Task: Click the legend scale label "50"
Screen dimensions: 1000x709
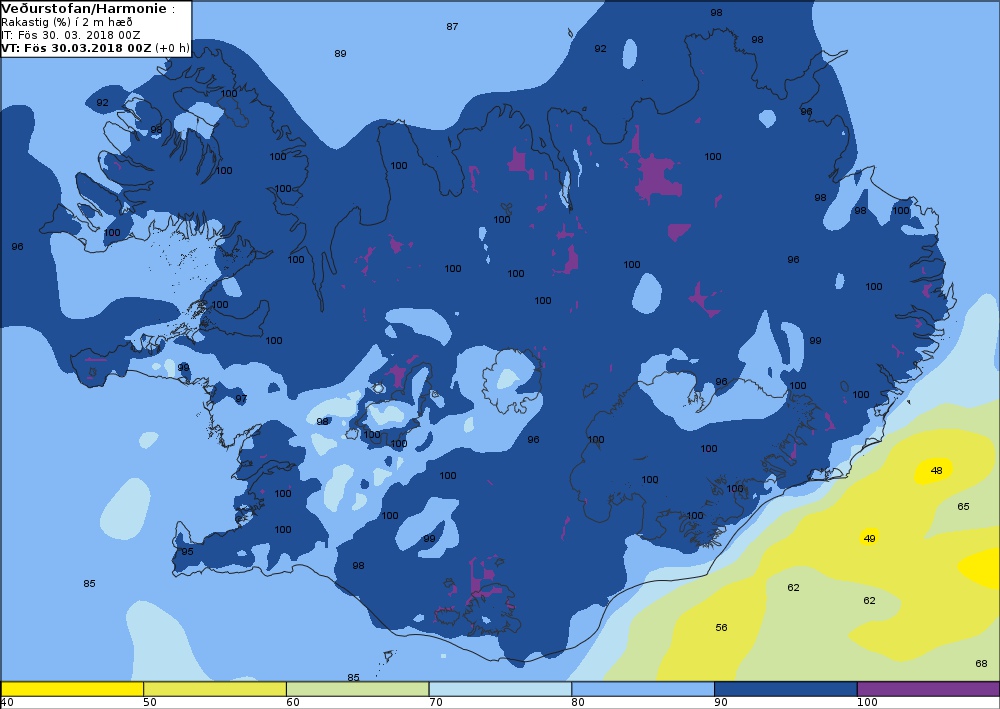Action: click(x=150, y=703)
